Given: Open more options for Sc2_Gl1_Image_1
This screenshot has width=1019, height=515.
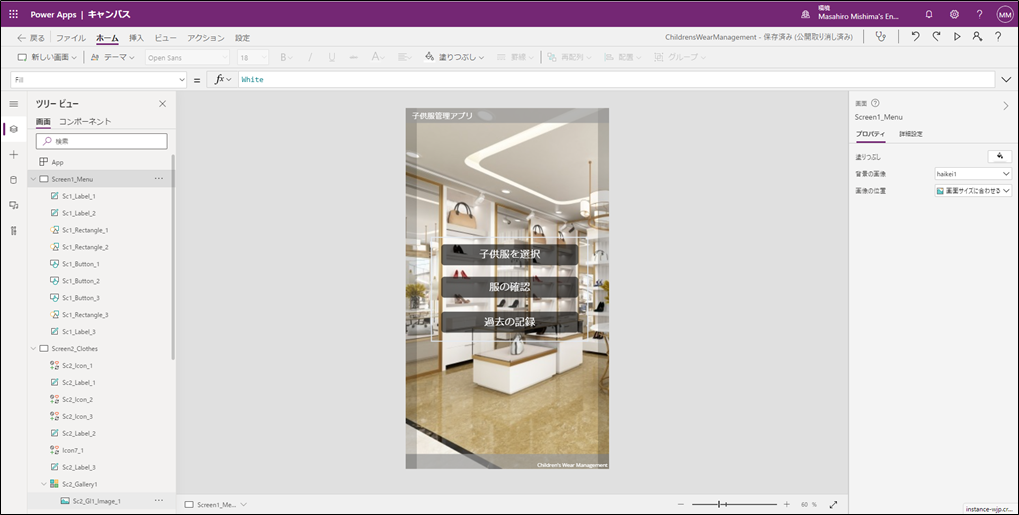Looking at the screenshot, I should point(159,501).
